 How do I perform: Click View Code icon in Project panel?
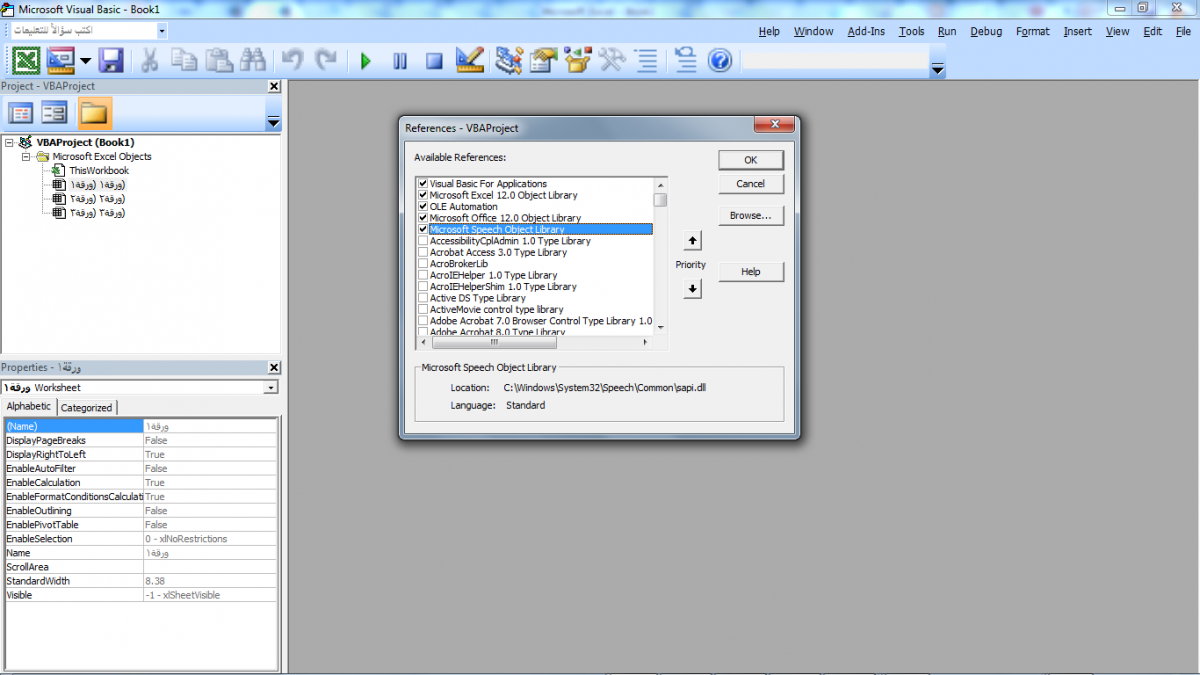click(x=20, y=113)
